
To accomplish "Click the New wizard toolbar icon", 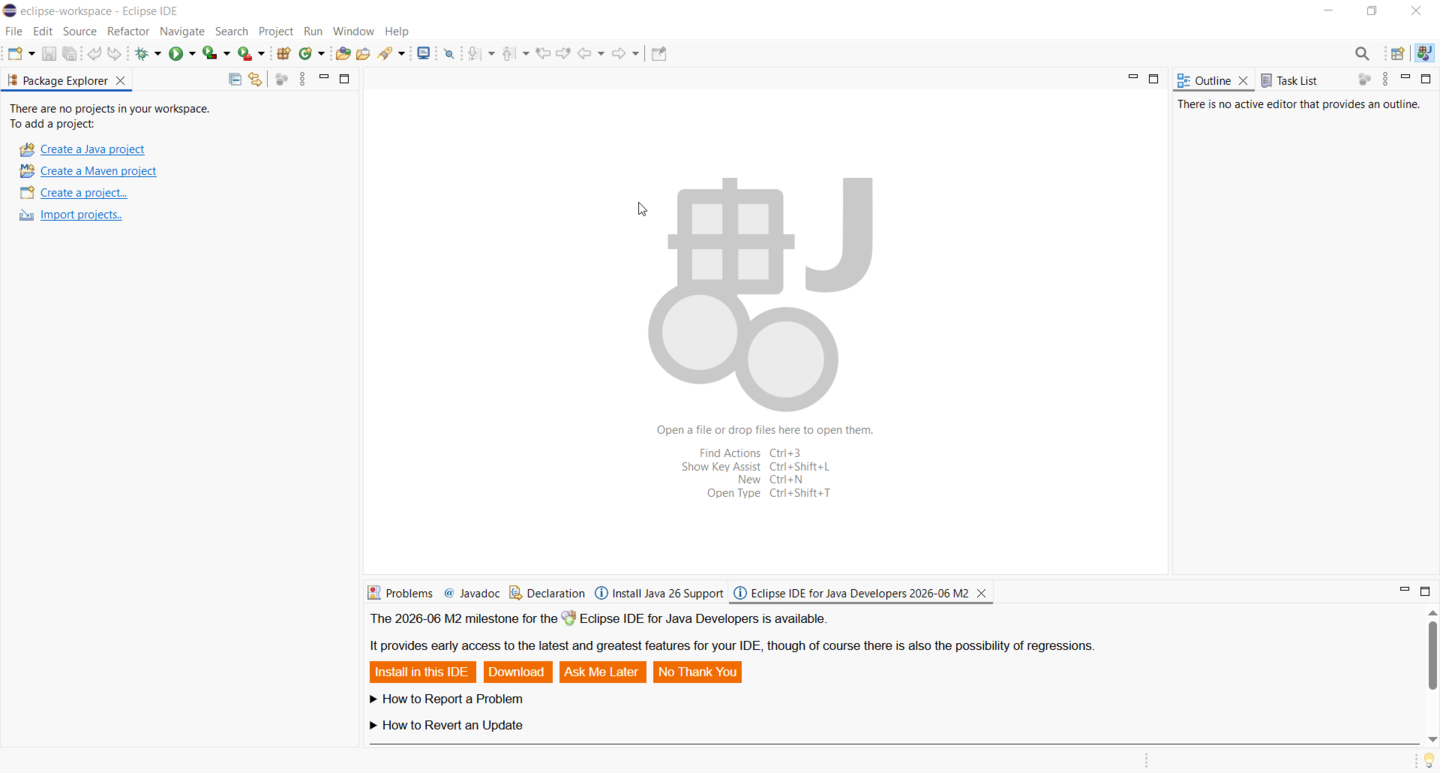I will click(16, 54).
